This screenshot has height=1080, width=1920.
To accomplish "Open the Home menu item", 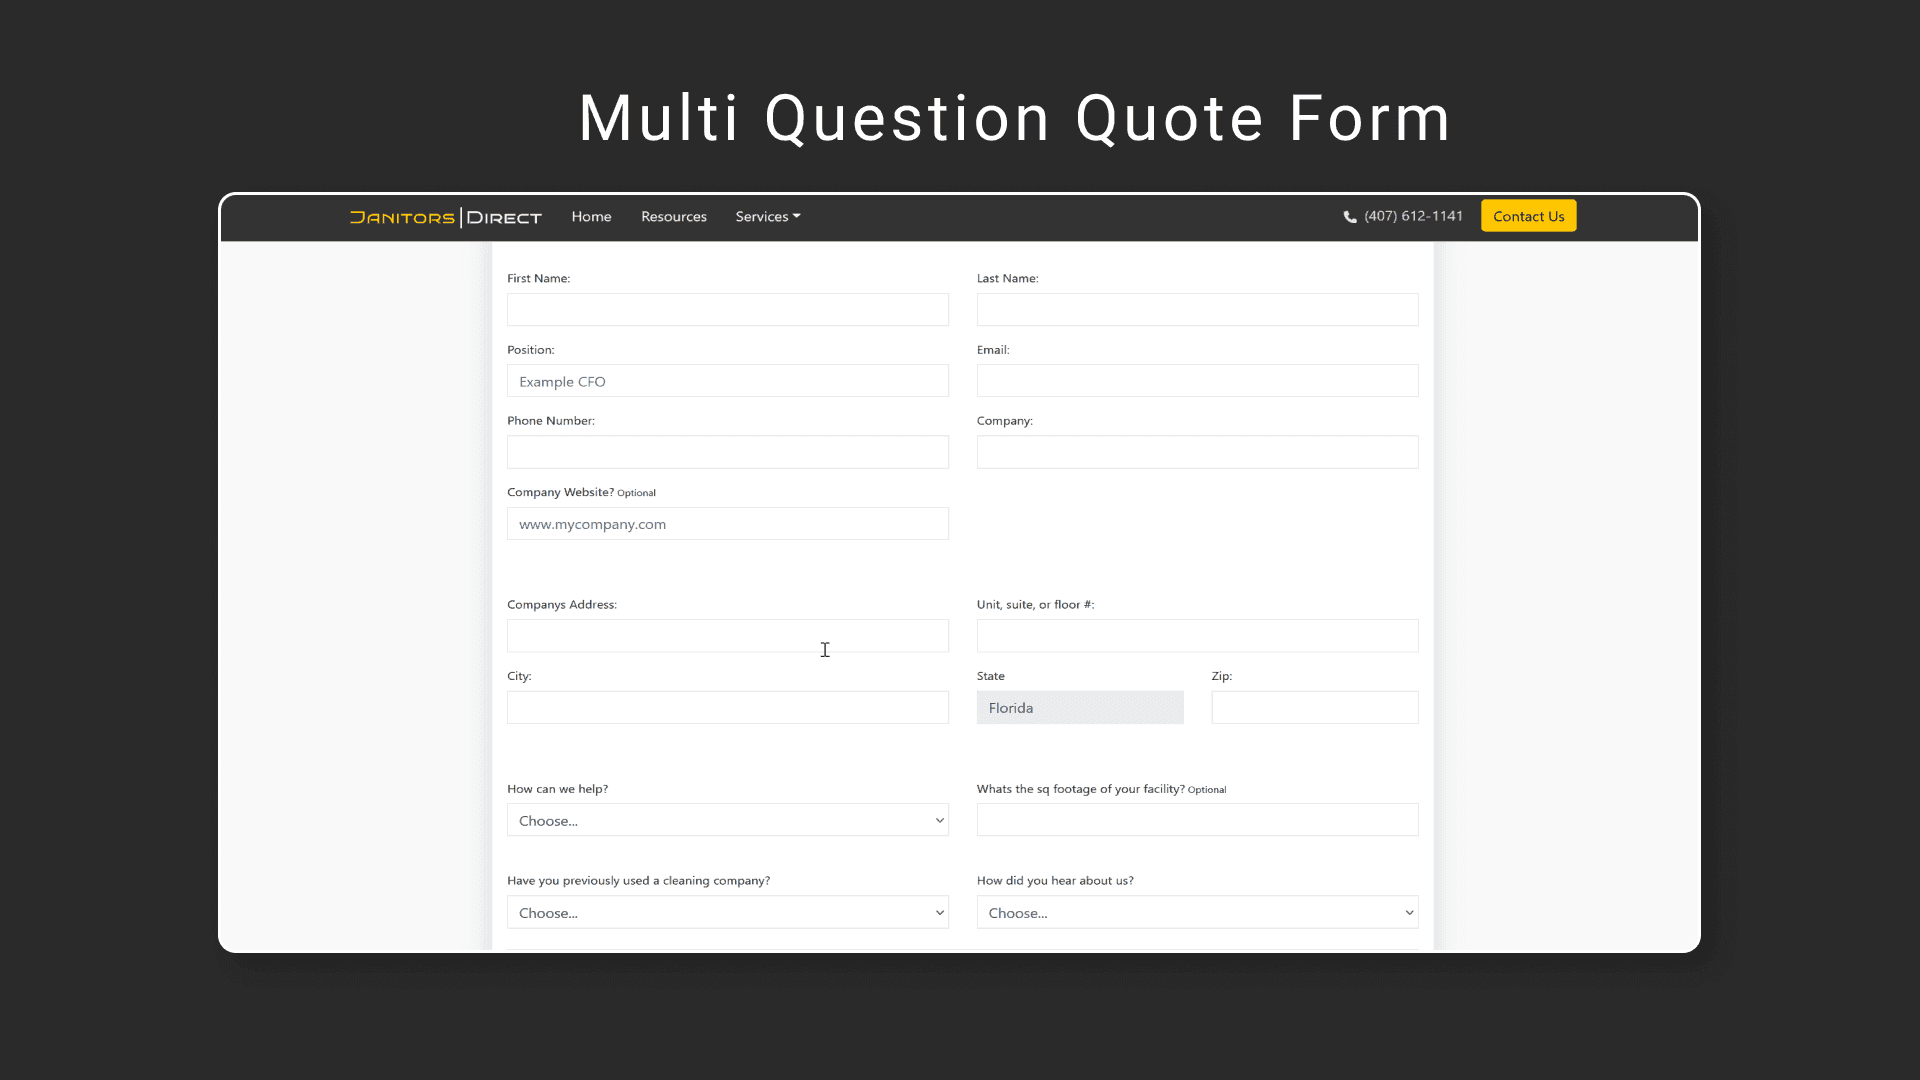I will point(591,216).
